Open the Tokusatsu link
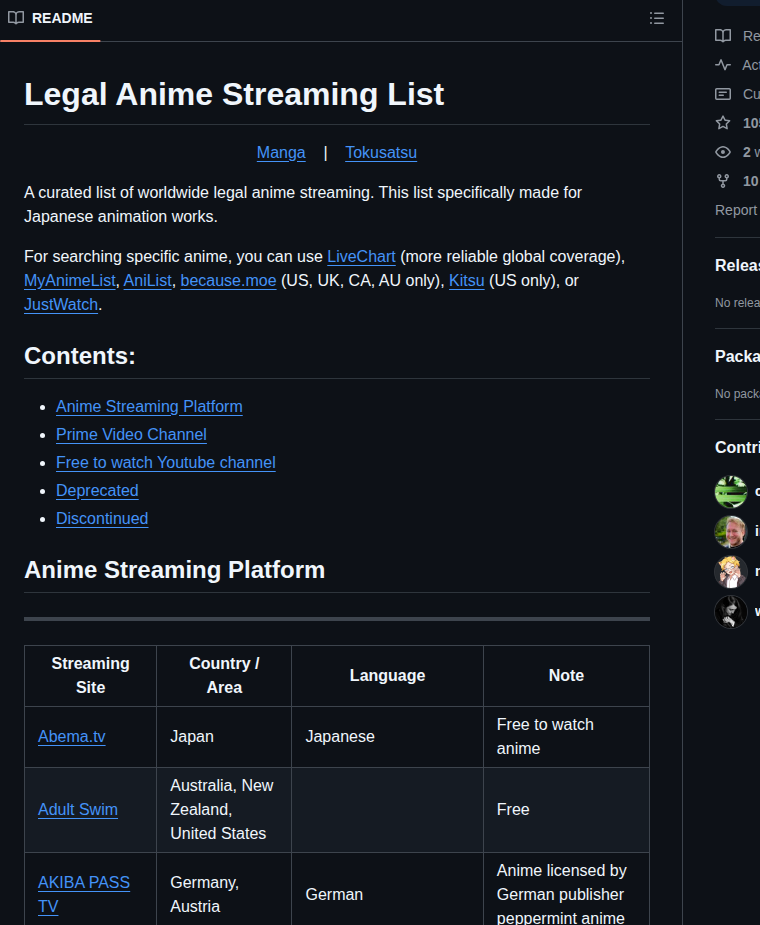Viewport: 760px width, 925px height. coord(381,153)
